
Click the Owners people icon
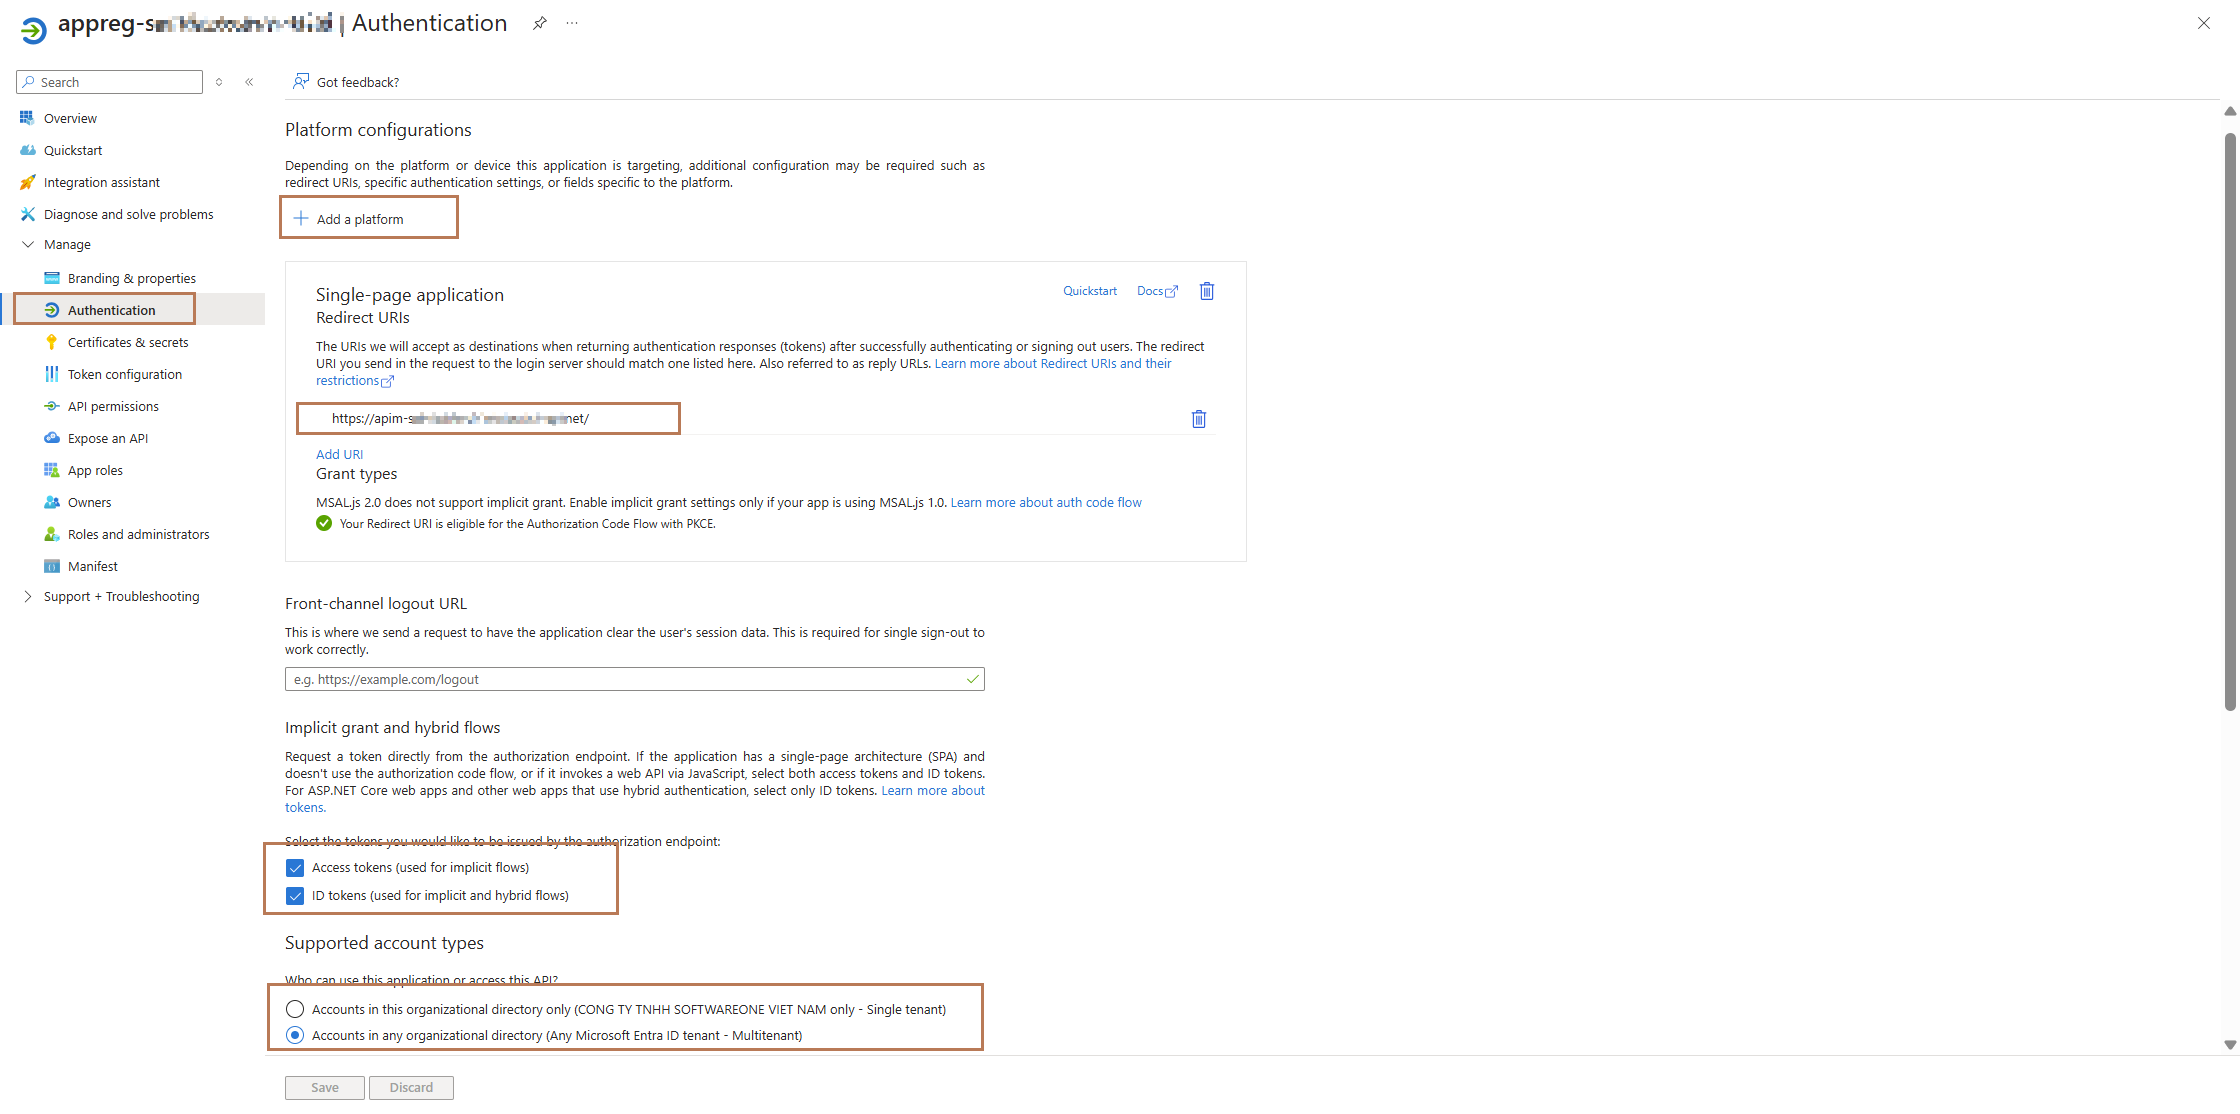tap(52, 502)
